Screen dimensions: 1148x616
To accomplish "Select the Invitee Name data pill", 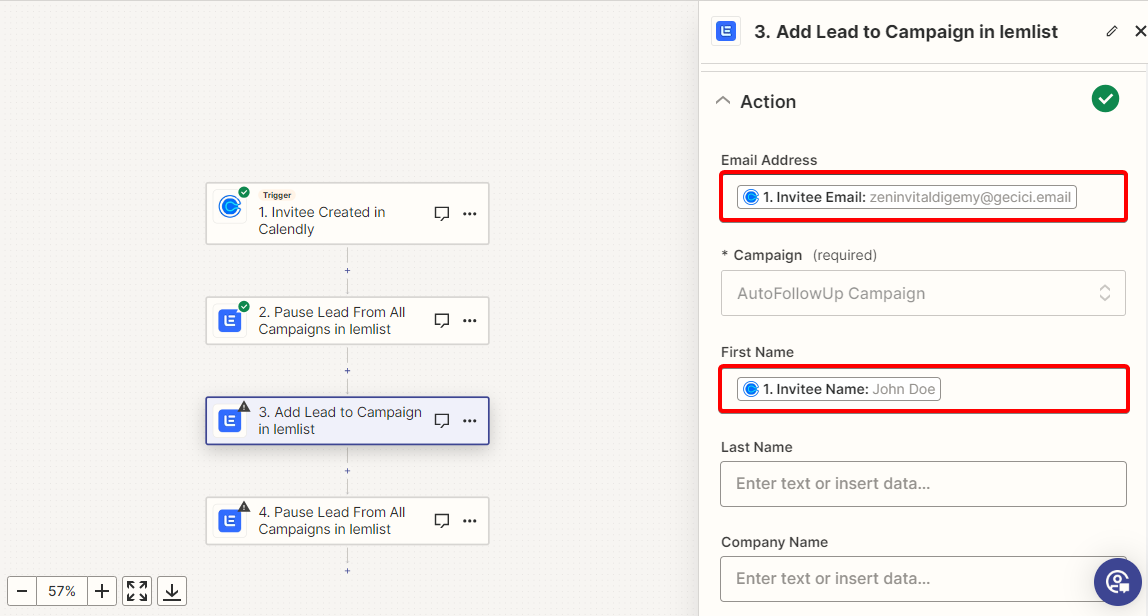I will pos(838,389).
